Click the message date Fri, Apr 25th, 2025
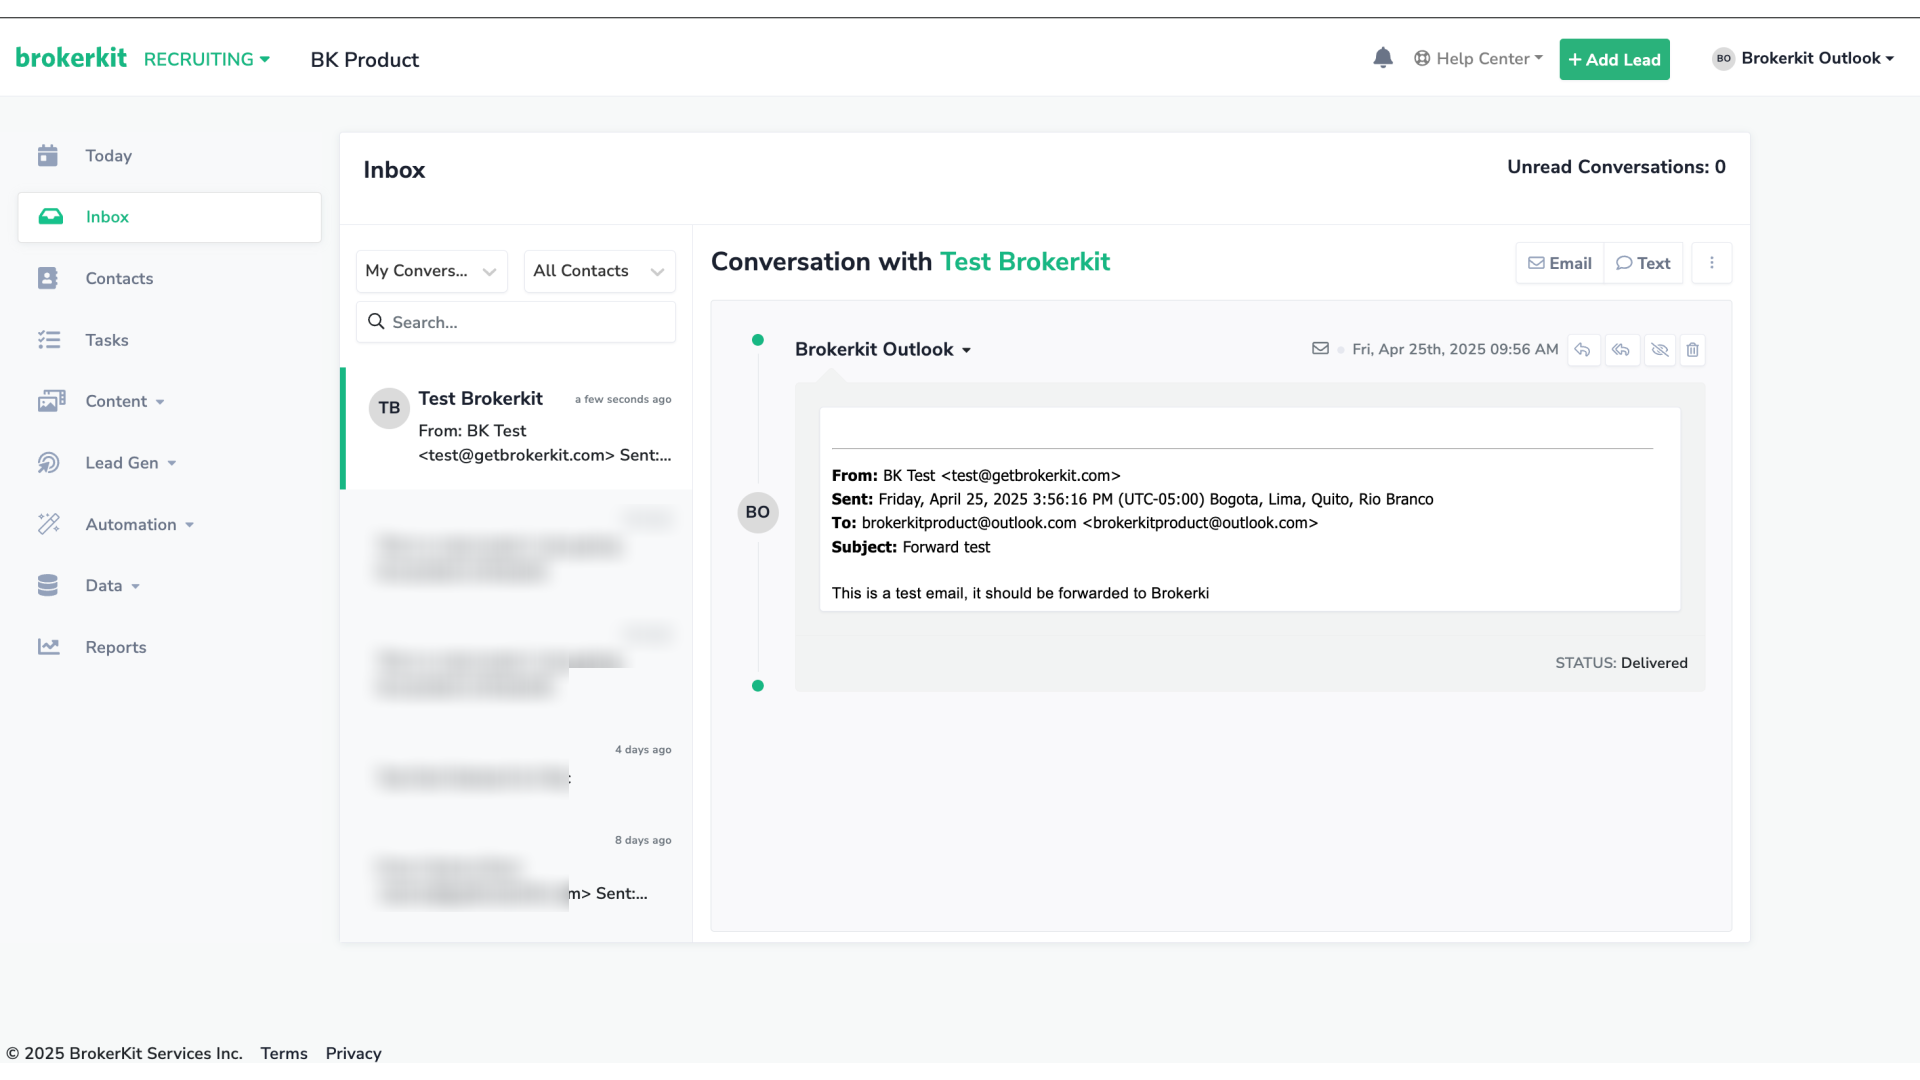1920x1080 pixels. (x=1455, y=349)
